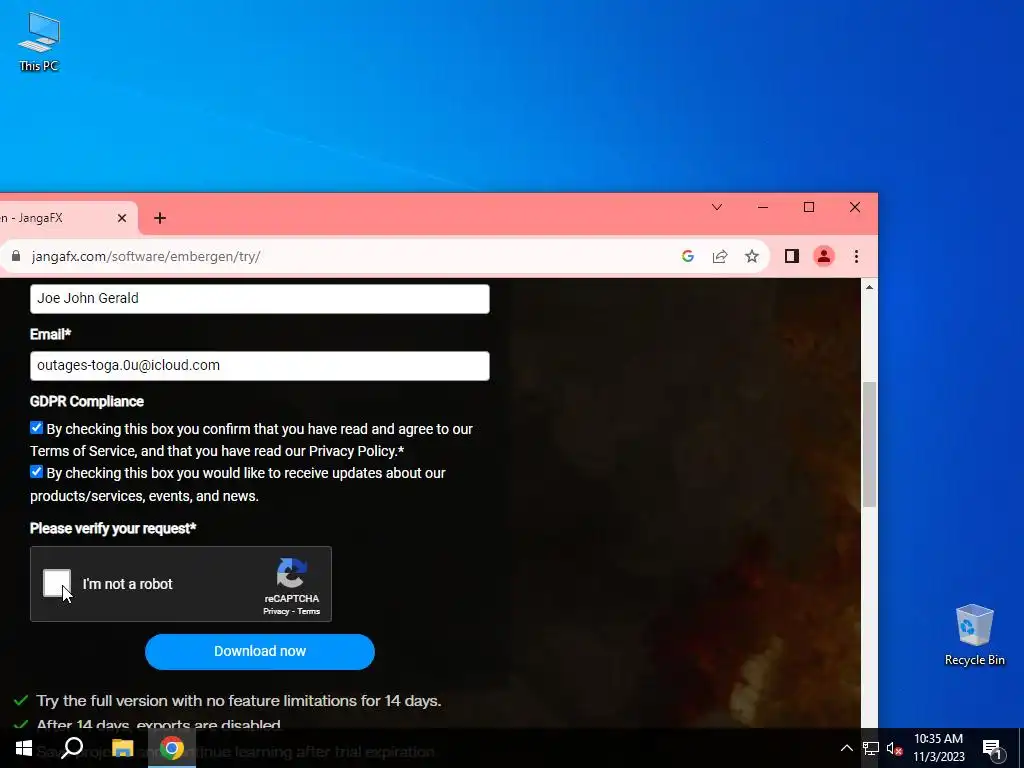
Task: Click the scrollbar up arrow
Action: coord(869,287)
